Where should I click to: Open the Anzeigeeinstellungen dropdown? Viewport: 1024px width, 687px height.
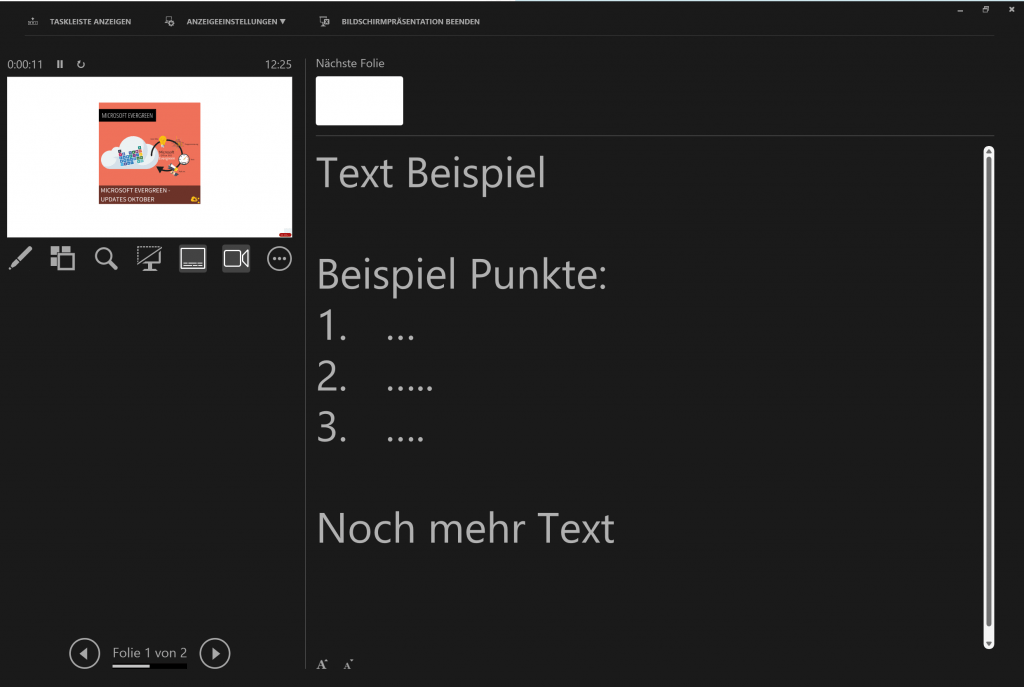(236, 22)
